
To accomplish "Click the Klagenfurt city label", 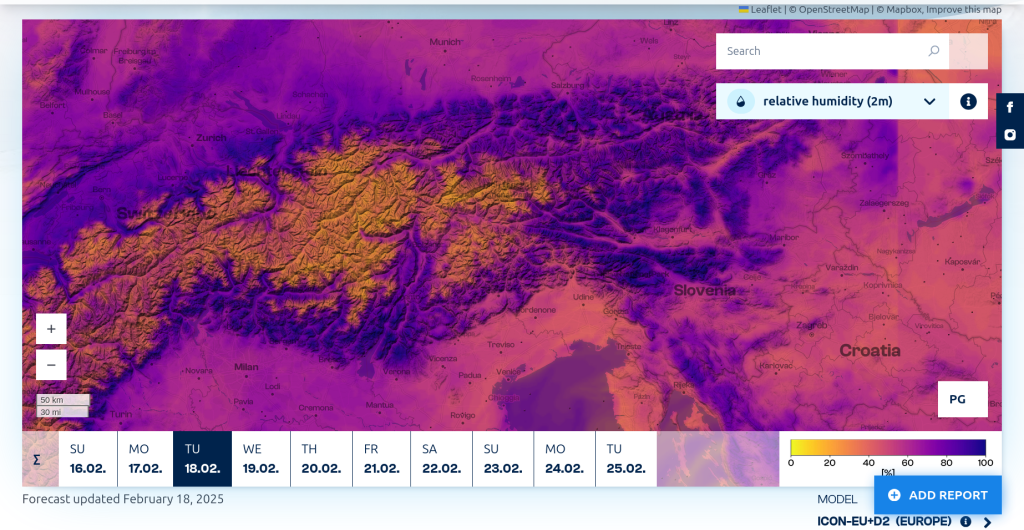I will pos(673,230).
